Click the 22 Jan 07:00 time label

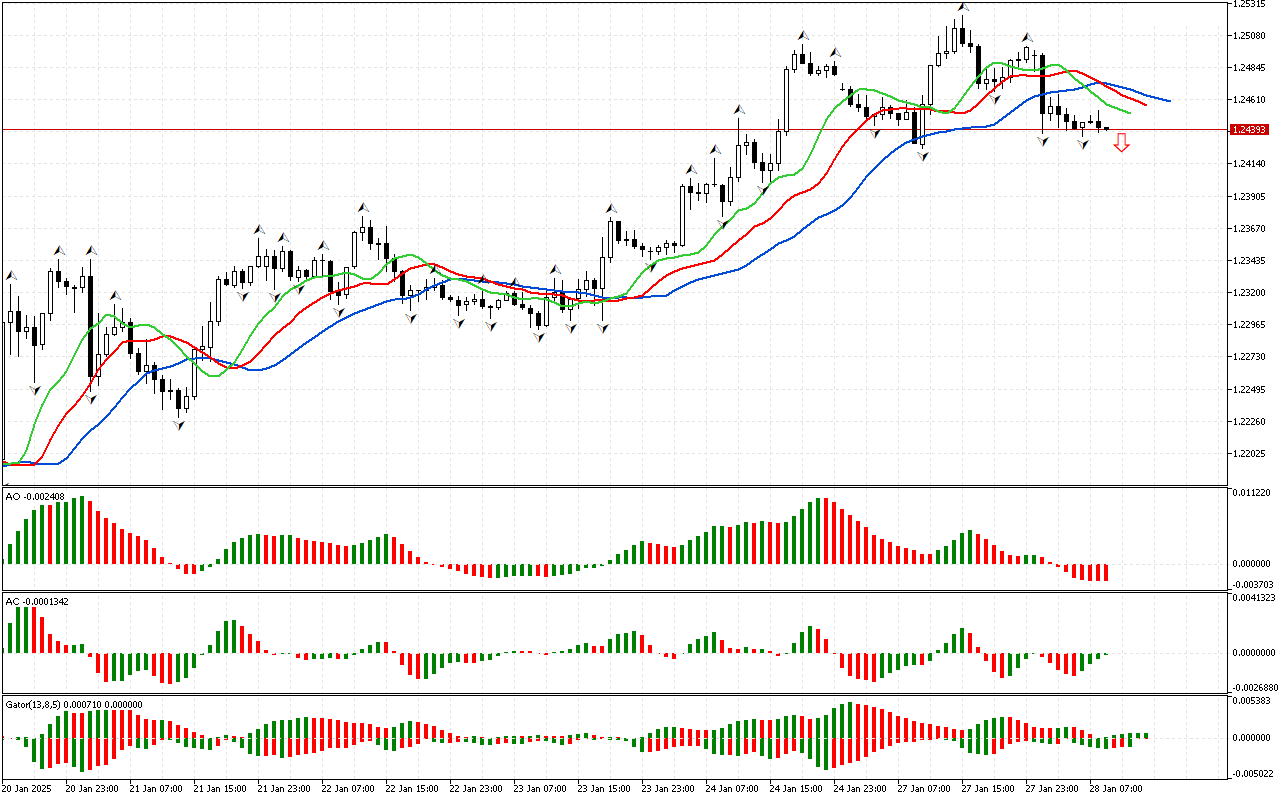[348, 788]
